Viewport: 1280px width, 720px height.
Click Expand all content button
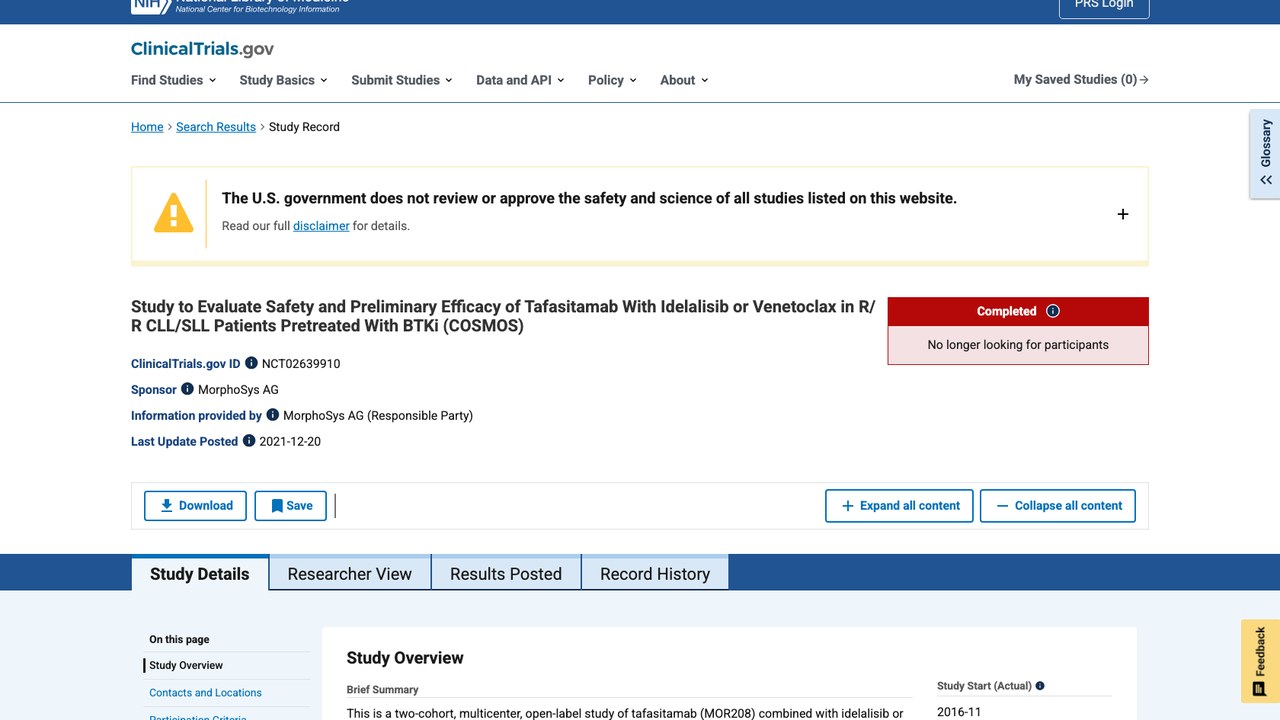coord(899,506)
